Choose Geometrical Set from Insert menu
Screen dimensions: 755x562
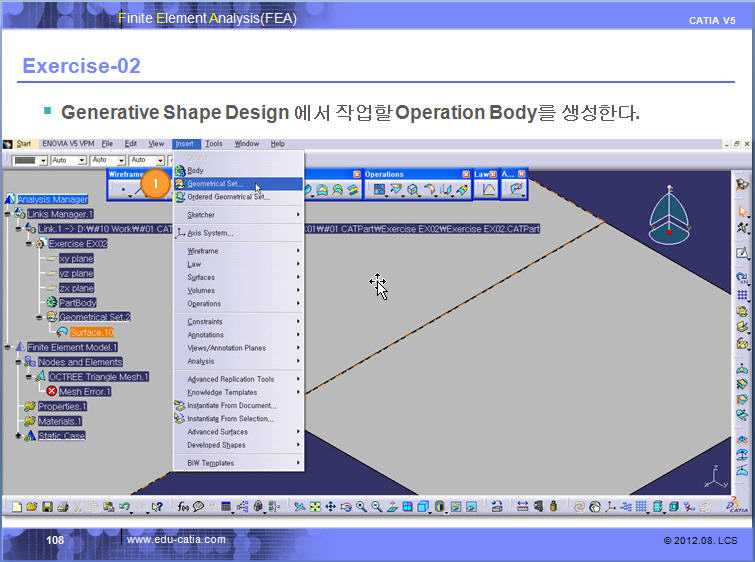(238, 183)
